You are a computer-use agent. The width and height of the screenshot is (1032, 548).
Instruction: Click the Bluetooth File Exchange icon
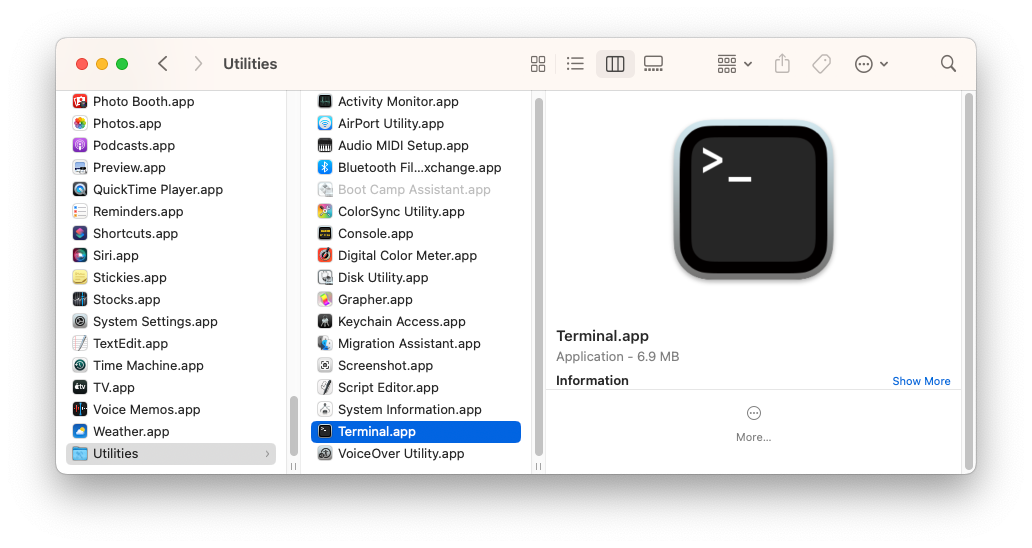324,168
